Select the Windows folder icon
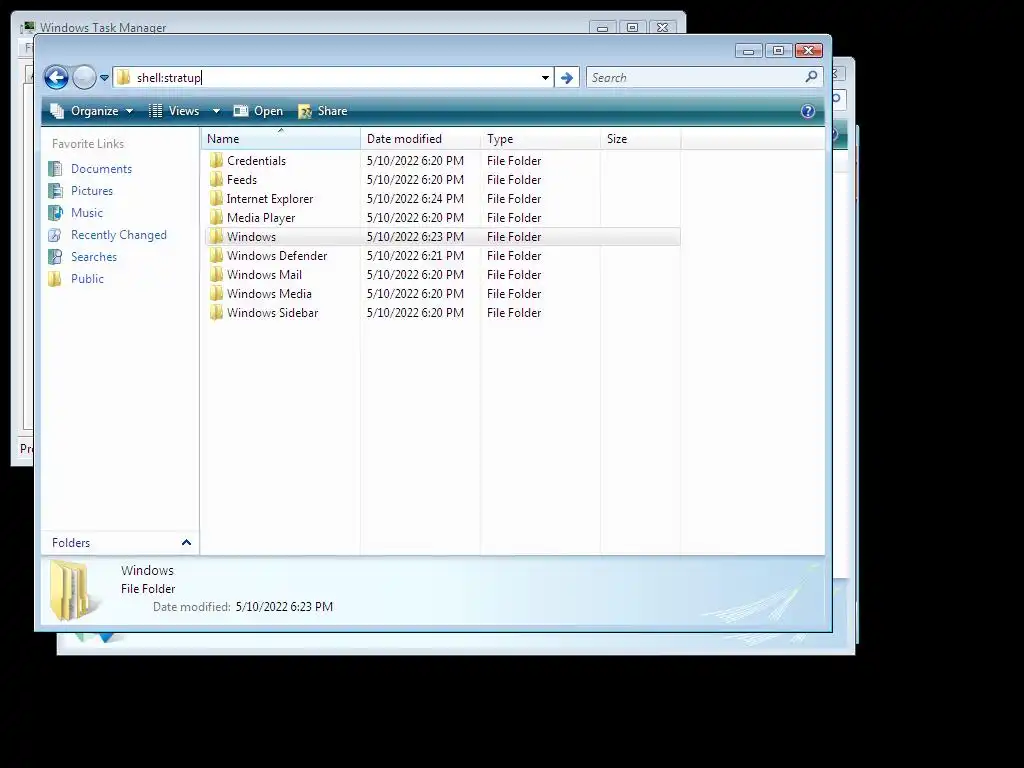 coord(216,236)
